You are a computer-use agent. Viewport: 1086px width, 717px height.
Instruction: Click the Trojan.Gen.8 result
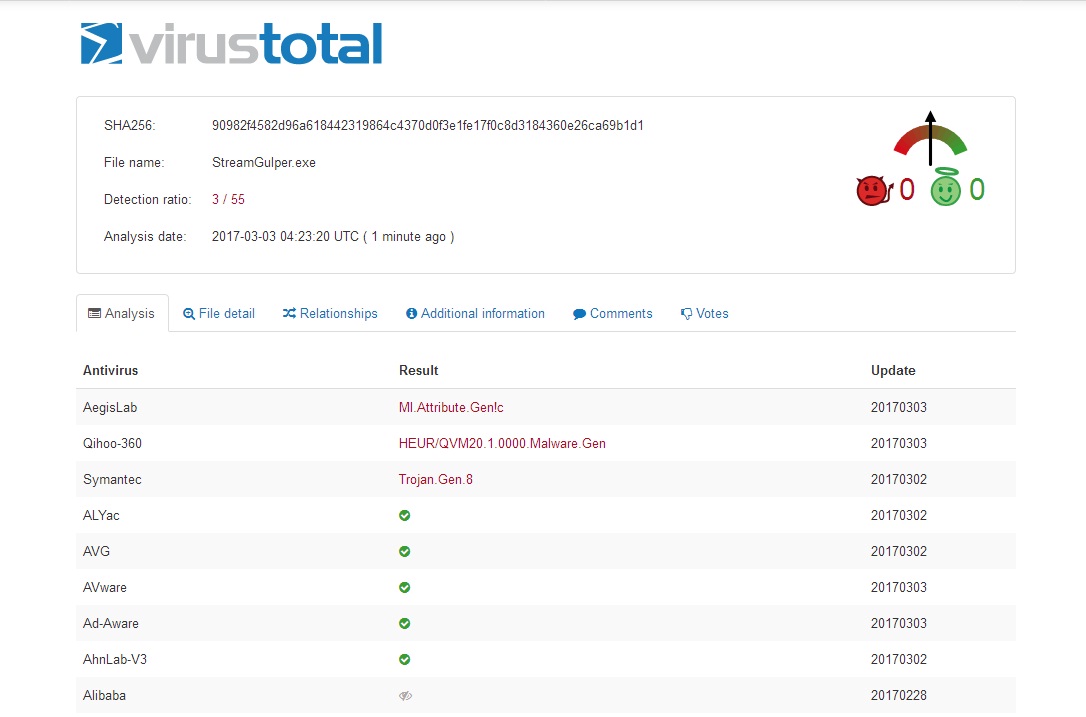436,479
